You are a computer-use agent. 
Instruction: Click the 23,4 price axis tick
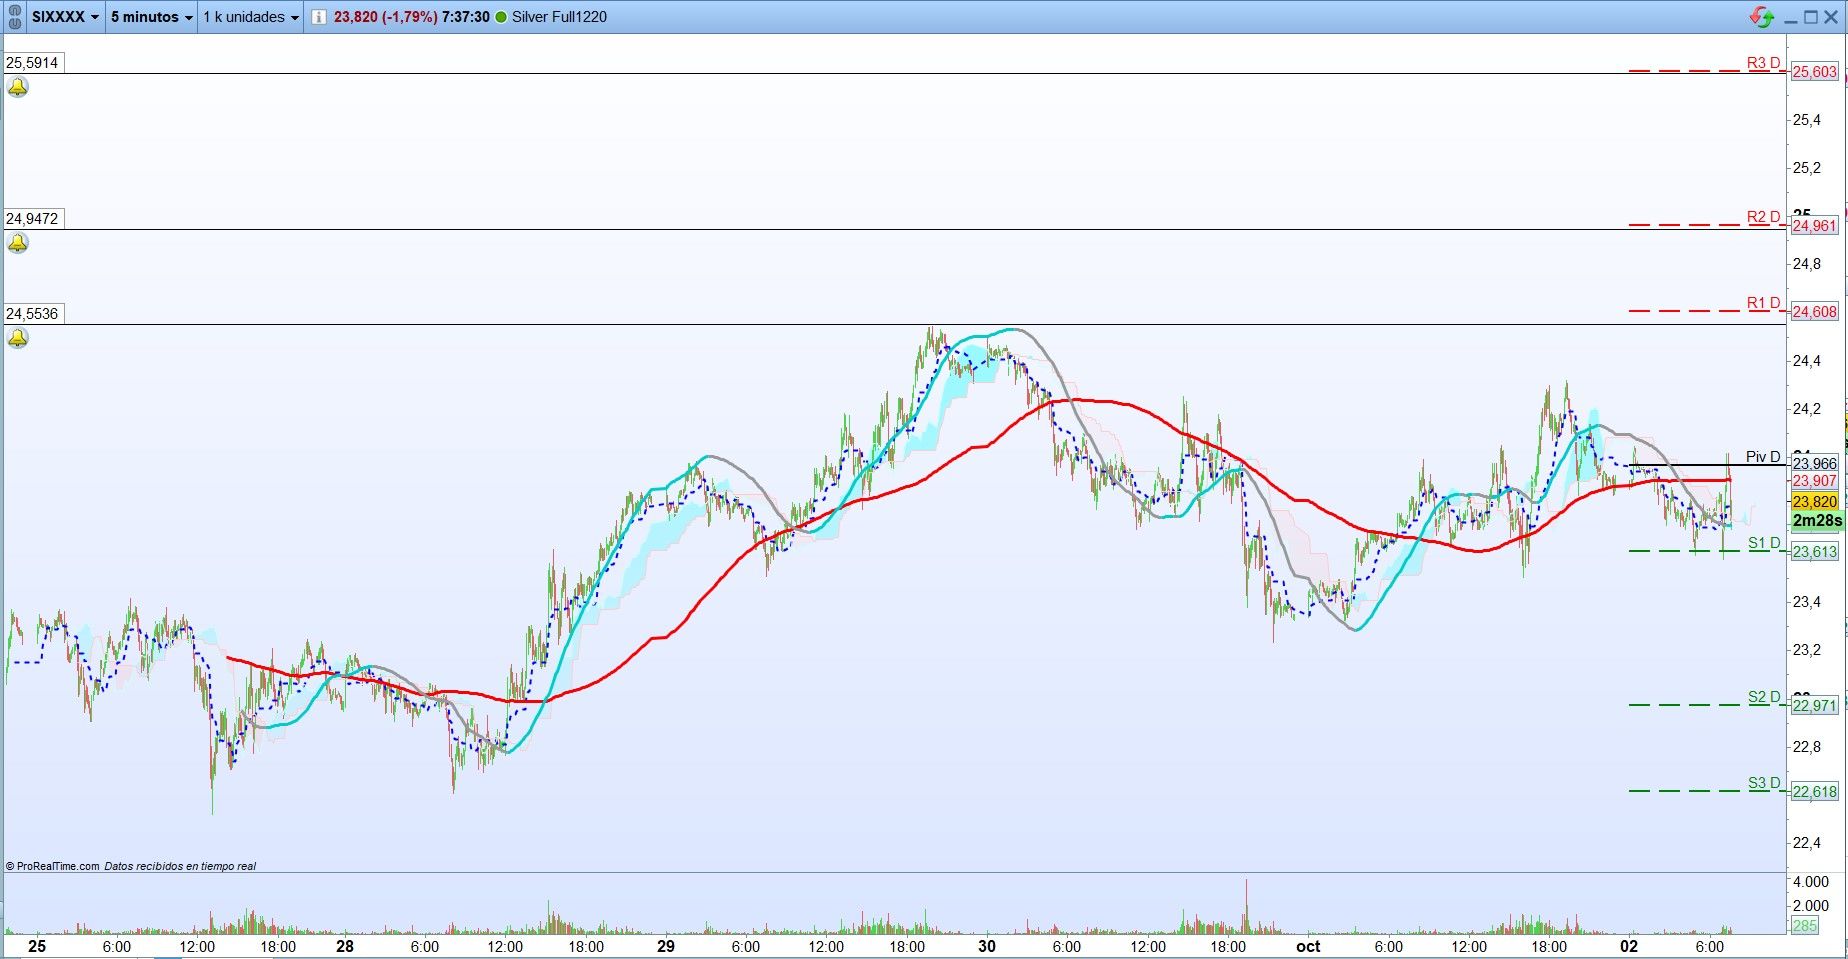point(1807,602)
